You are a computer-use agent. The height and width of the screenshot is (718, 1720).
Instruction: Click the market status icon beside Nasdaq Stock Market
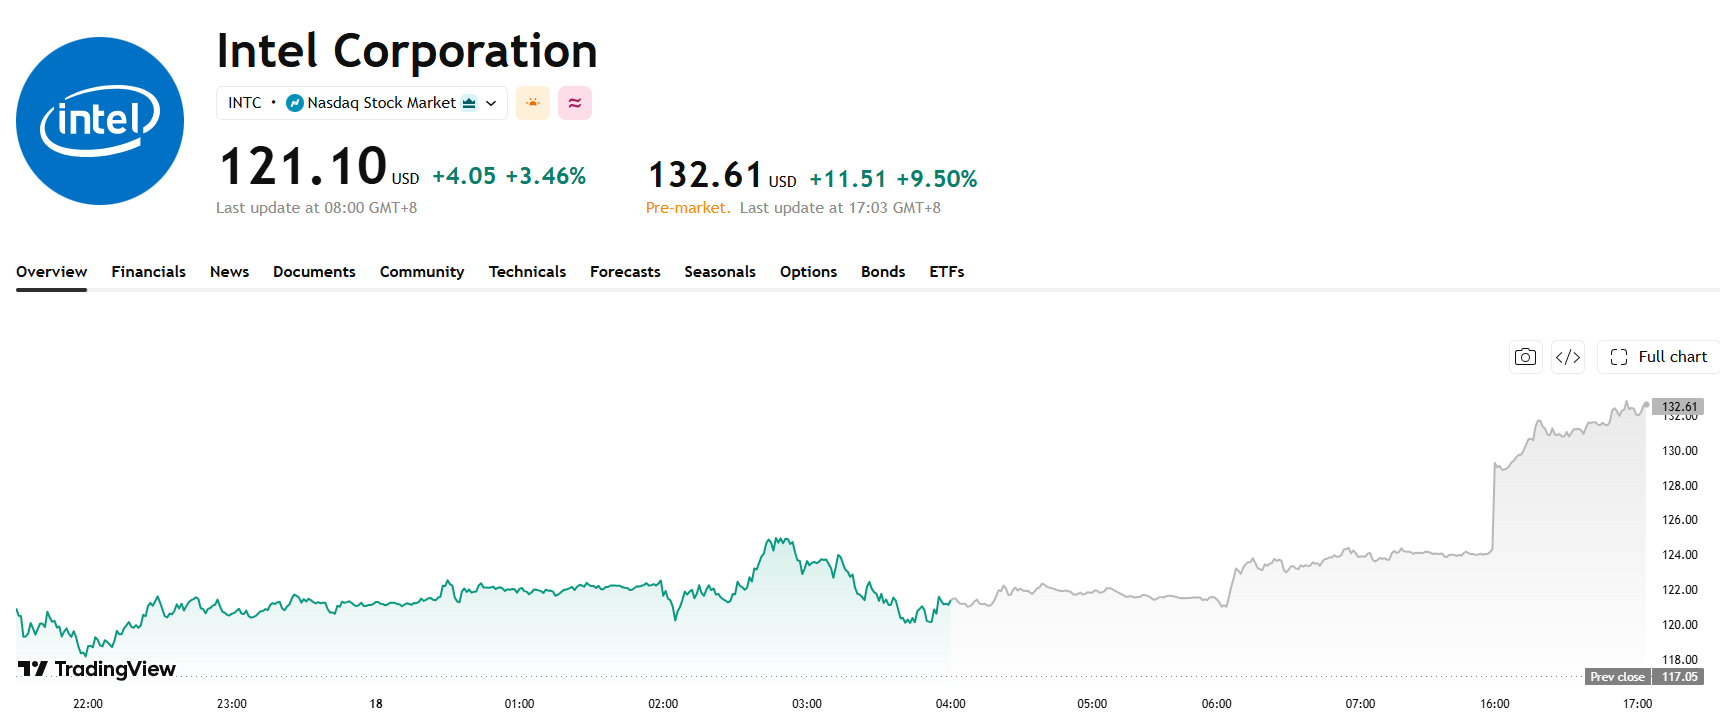point(469,103)
